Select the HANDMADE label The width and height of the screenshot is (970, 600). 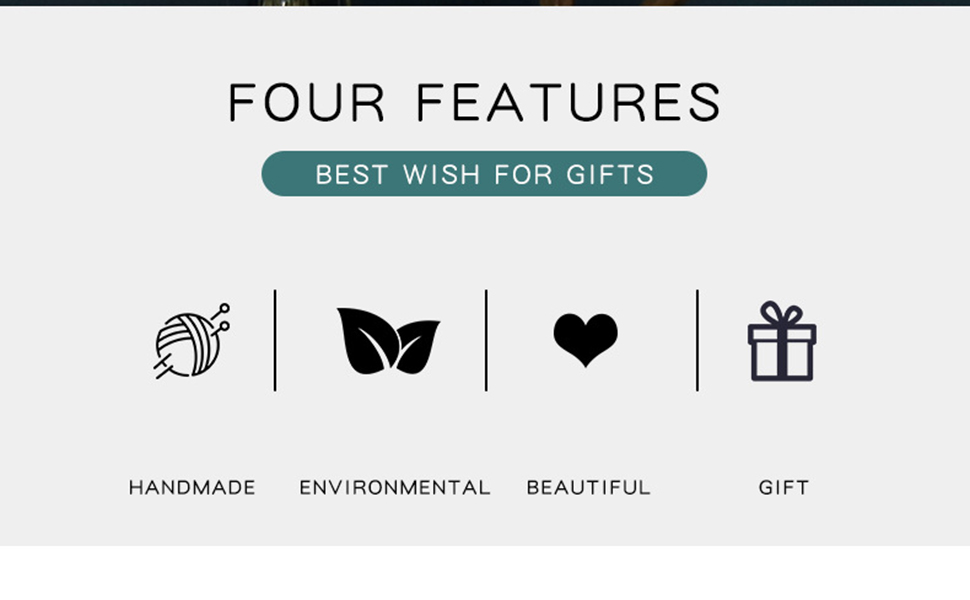click(192, 487)
